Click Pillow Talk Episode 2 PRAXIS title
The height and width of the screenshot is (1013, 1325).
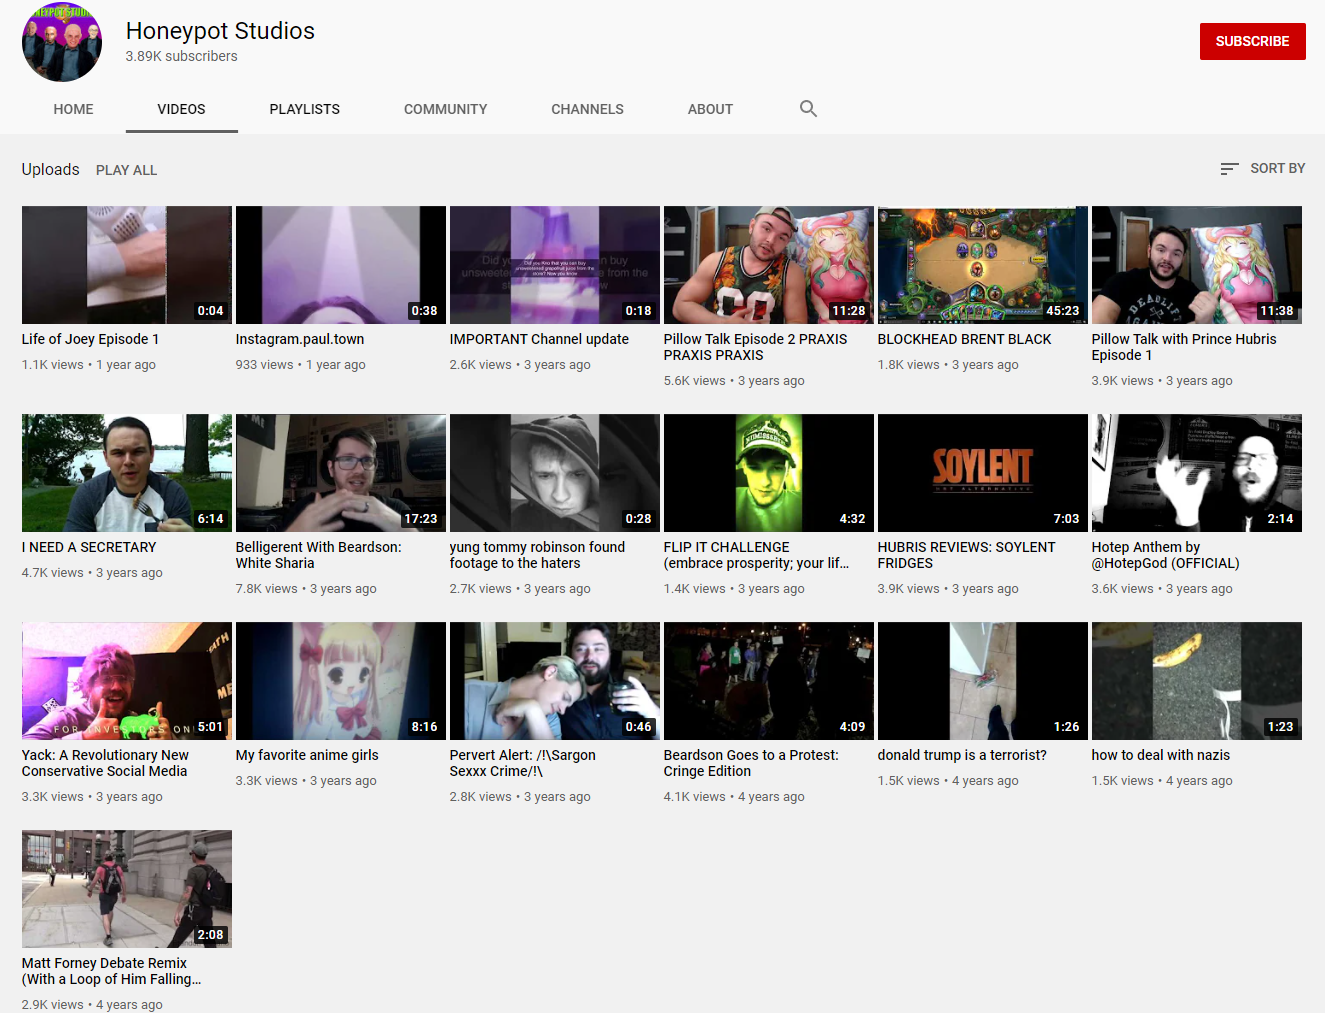(755, 347)
